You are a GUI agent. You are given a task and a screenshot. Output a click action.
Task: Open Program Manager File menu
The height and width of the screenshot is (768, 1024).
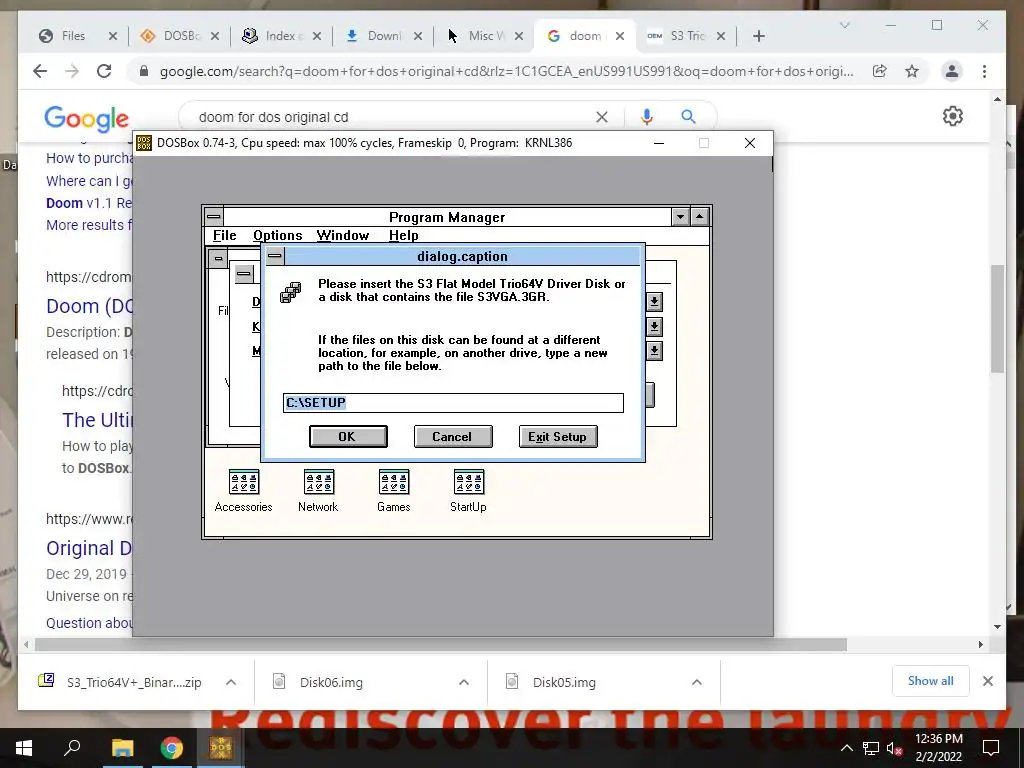click(x=225, y=235)
